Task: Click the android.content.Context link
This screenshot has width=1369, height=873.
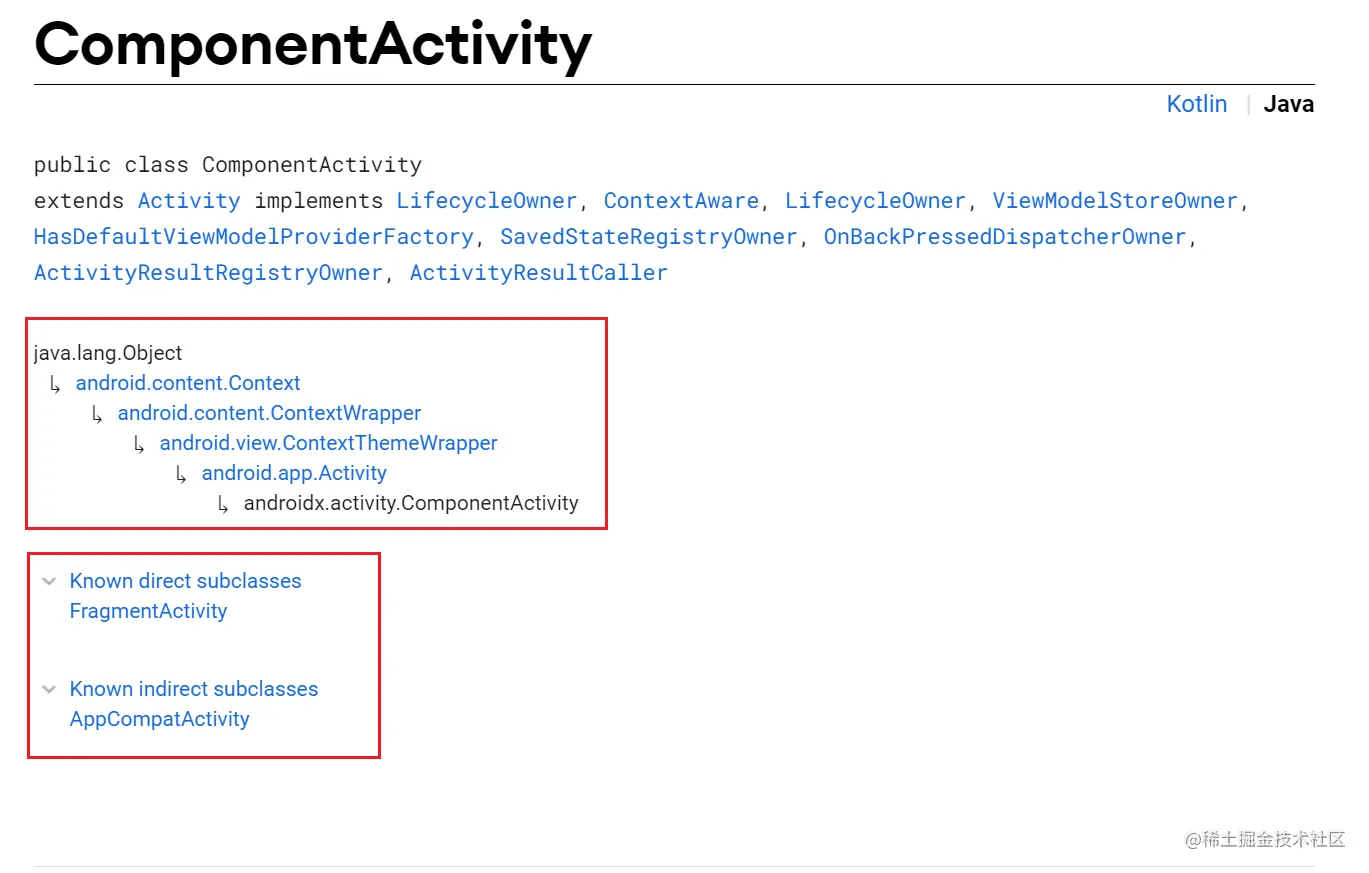Action: pos(188,383)
